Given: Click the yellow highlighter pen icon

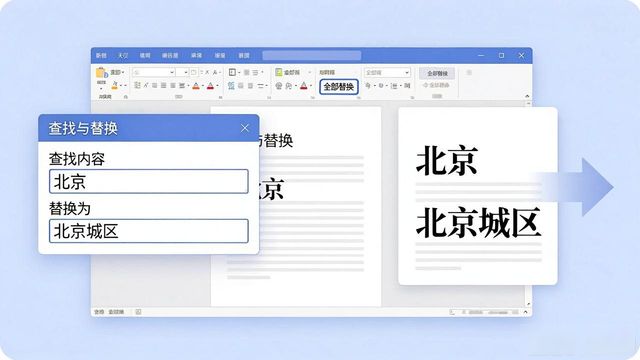Looking at the screenshot, I should tap(115, 85).
